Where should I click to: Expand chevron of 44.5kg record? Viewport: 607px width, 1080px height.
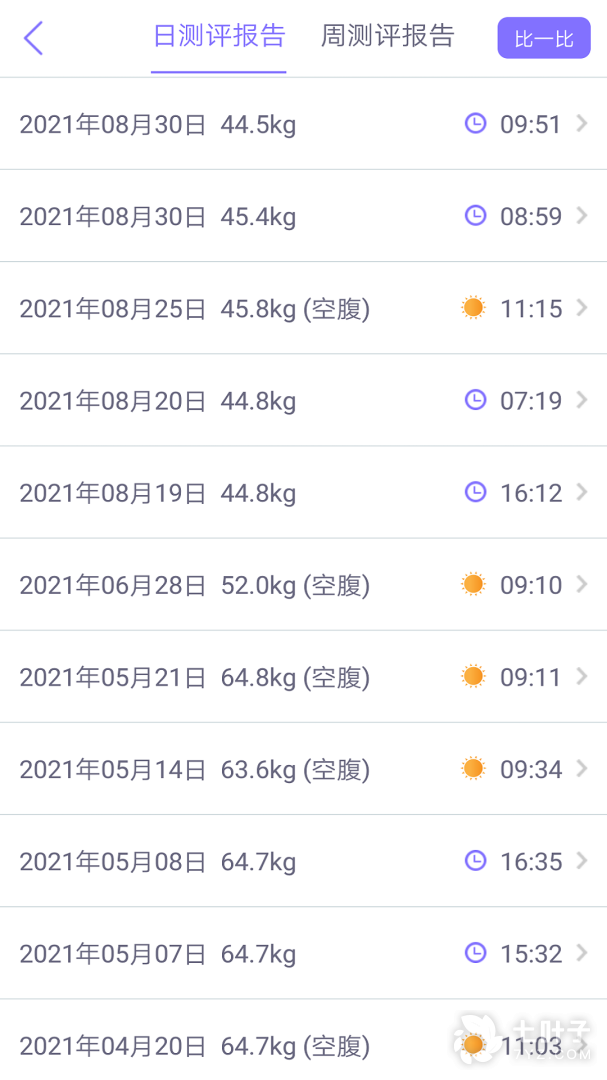pos(582,124)
